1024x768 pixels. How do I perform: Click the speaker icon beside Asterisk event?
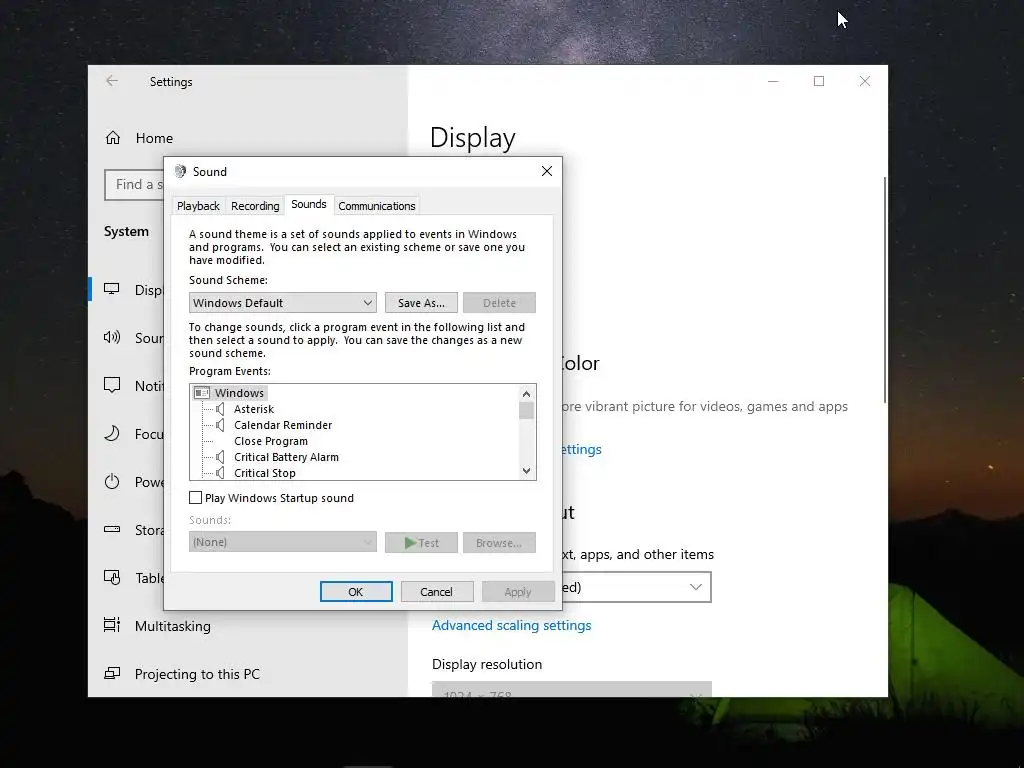[221, 409]
